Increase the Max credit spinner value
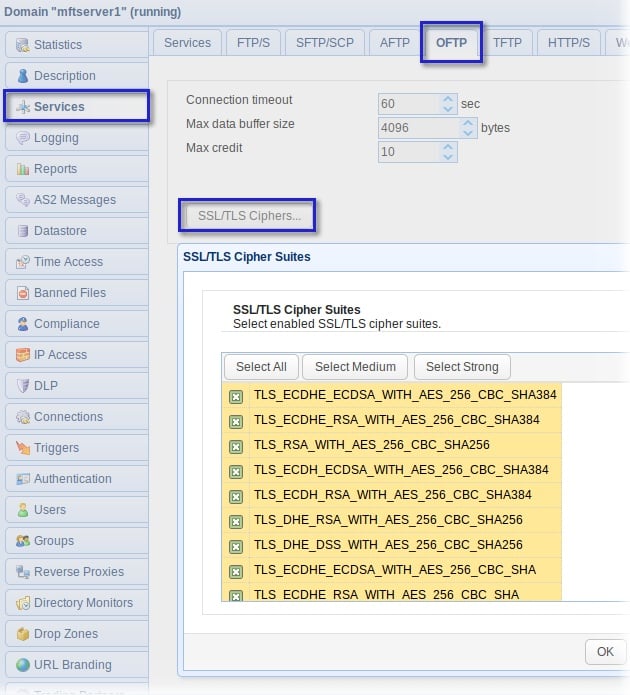630x695 pixels. point(448,147)
